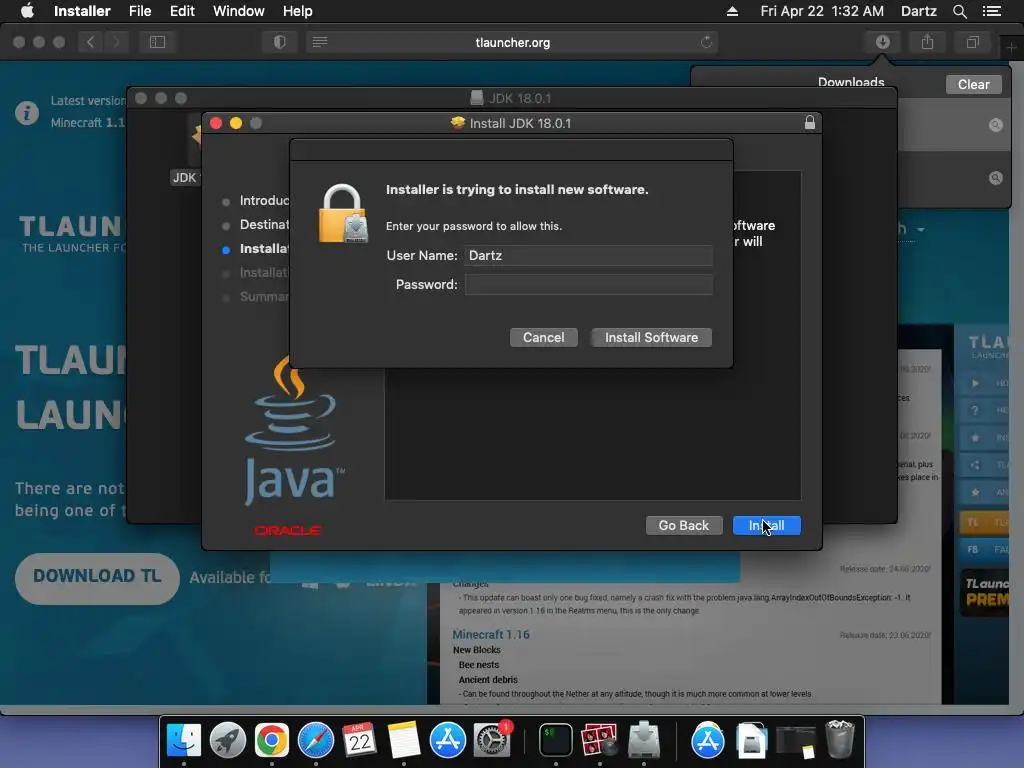Select the User Name field containing Dartz
The image size is (1024, 768).
[588, 255]
